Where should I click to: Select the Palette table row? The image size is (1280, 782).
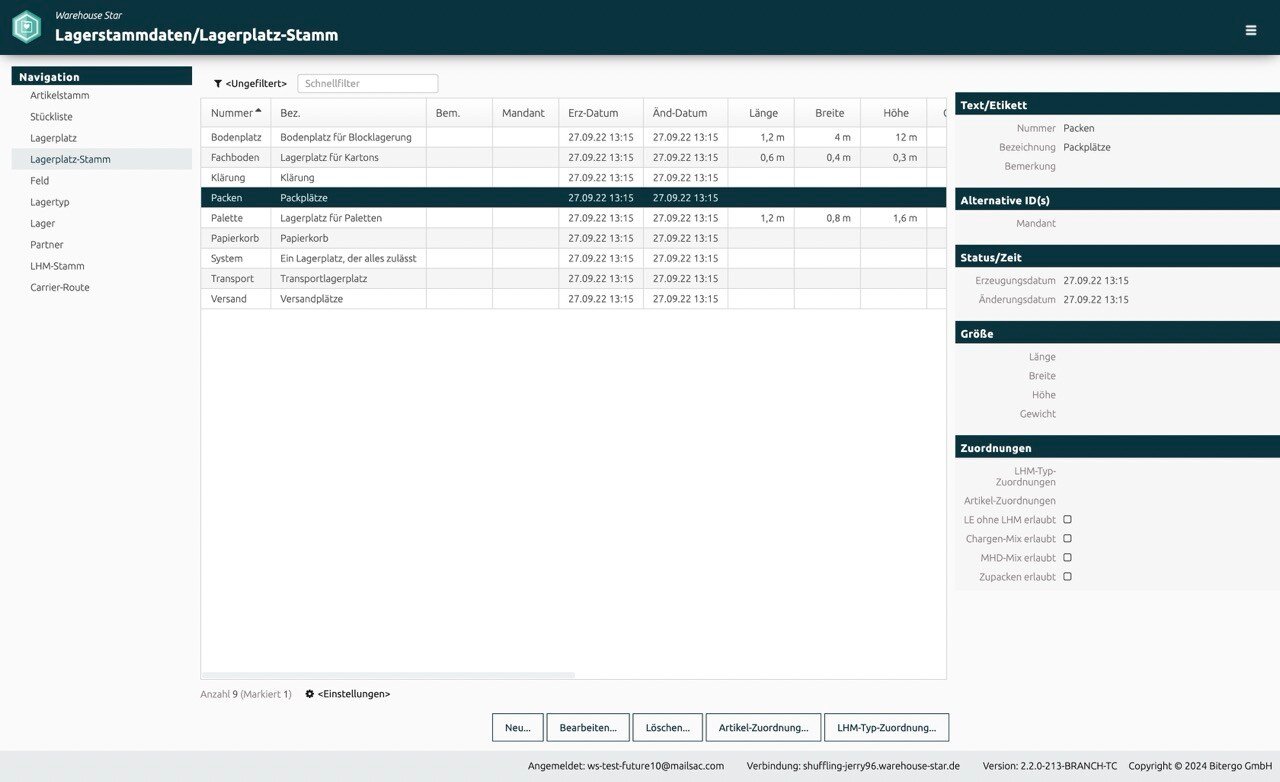[573, 218]
